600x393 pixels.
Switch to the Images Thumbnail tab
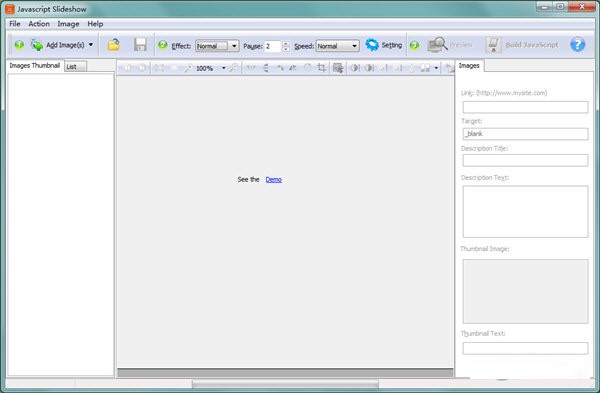tap(35, 65)
